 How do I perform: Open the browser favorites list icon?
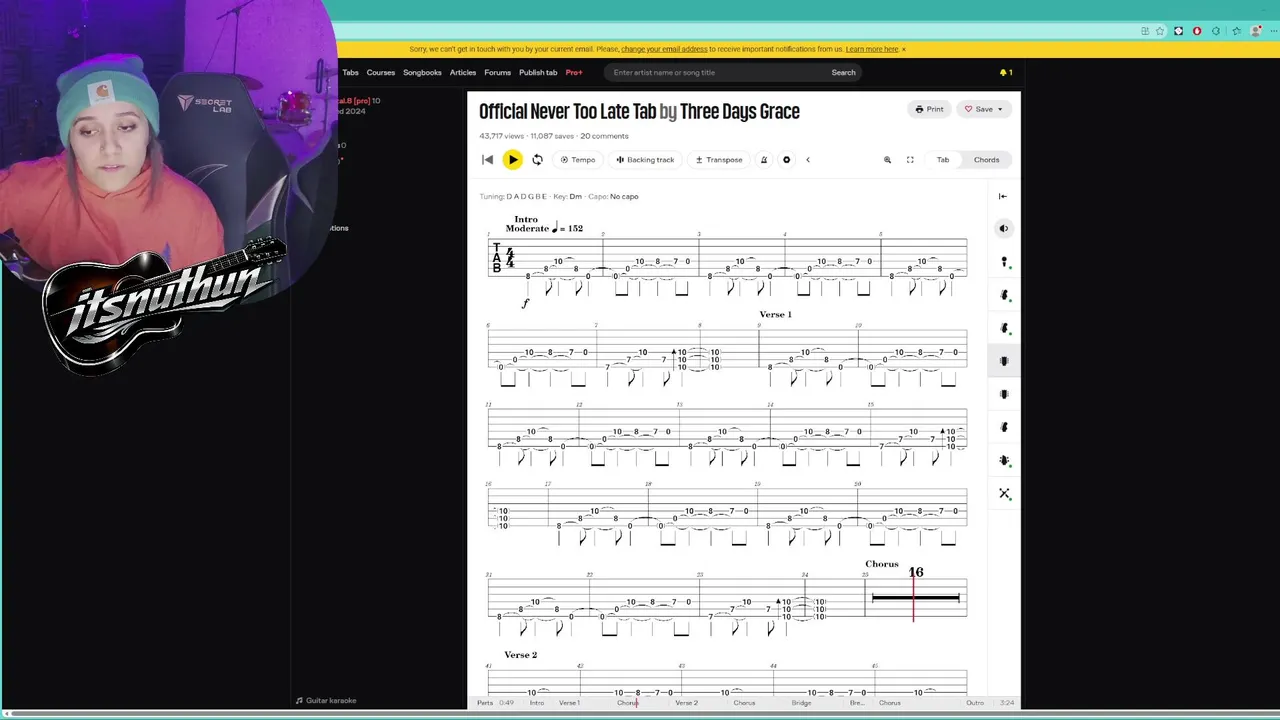[x=1237, y=31]
